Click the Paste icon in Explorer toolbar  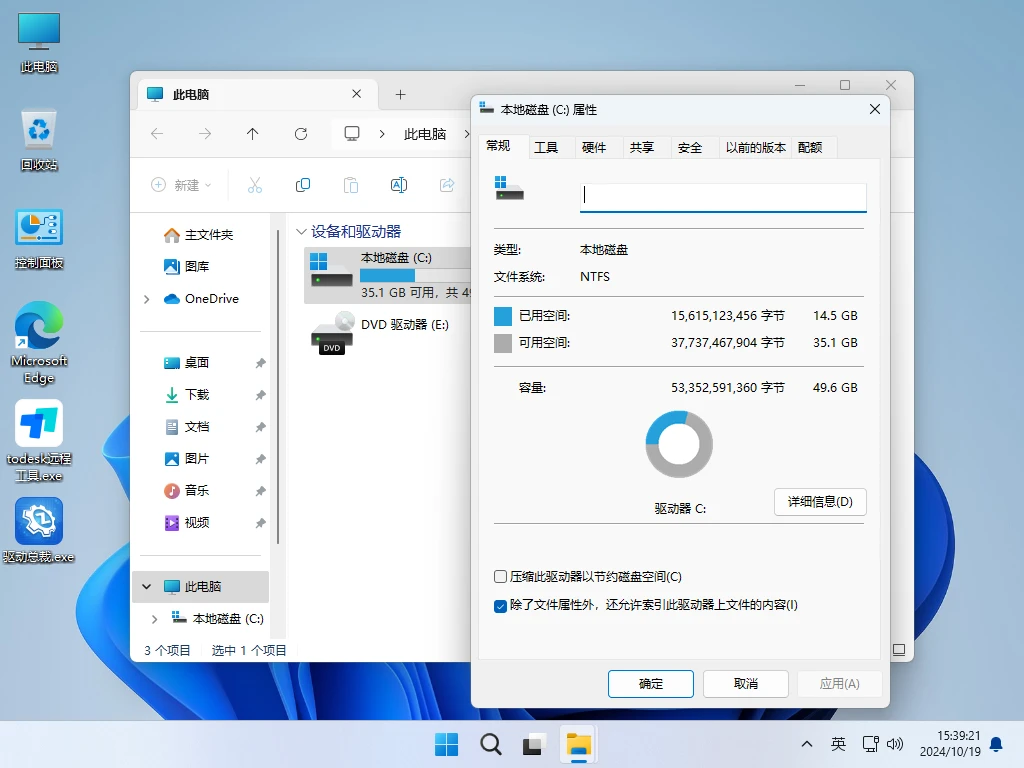point(351,185)
